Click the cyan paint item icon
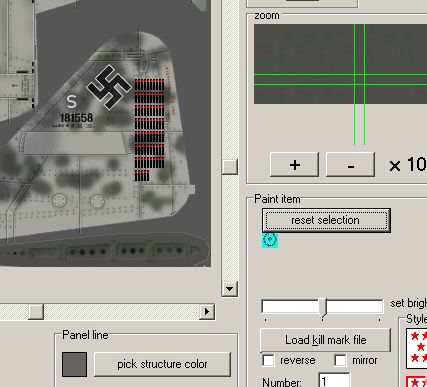Screen dimensions: 427x387 [270, 240]
